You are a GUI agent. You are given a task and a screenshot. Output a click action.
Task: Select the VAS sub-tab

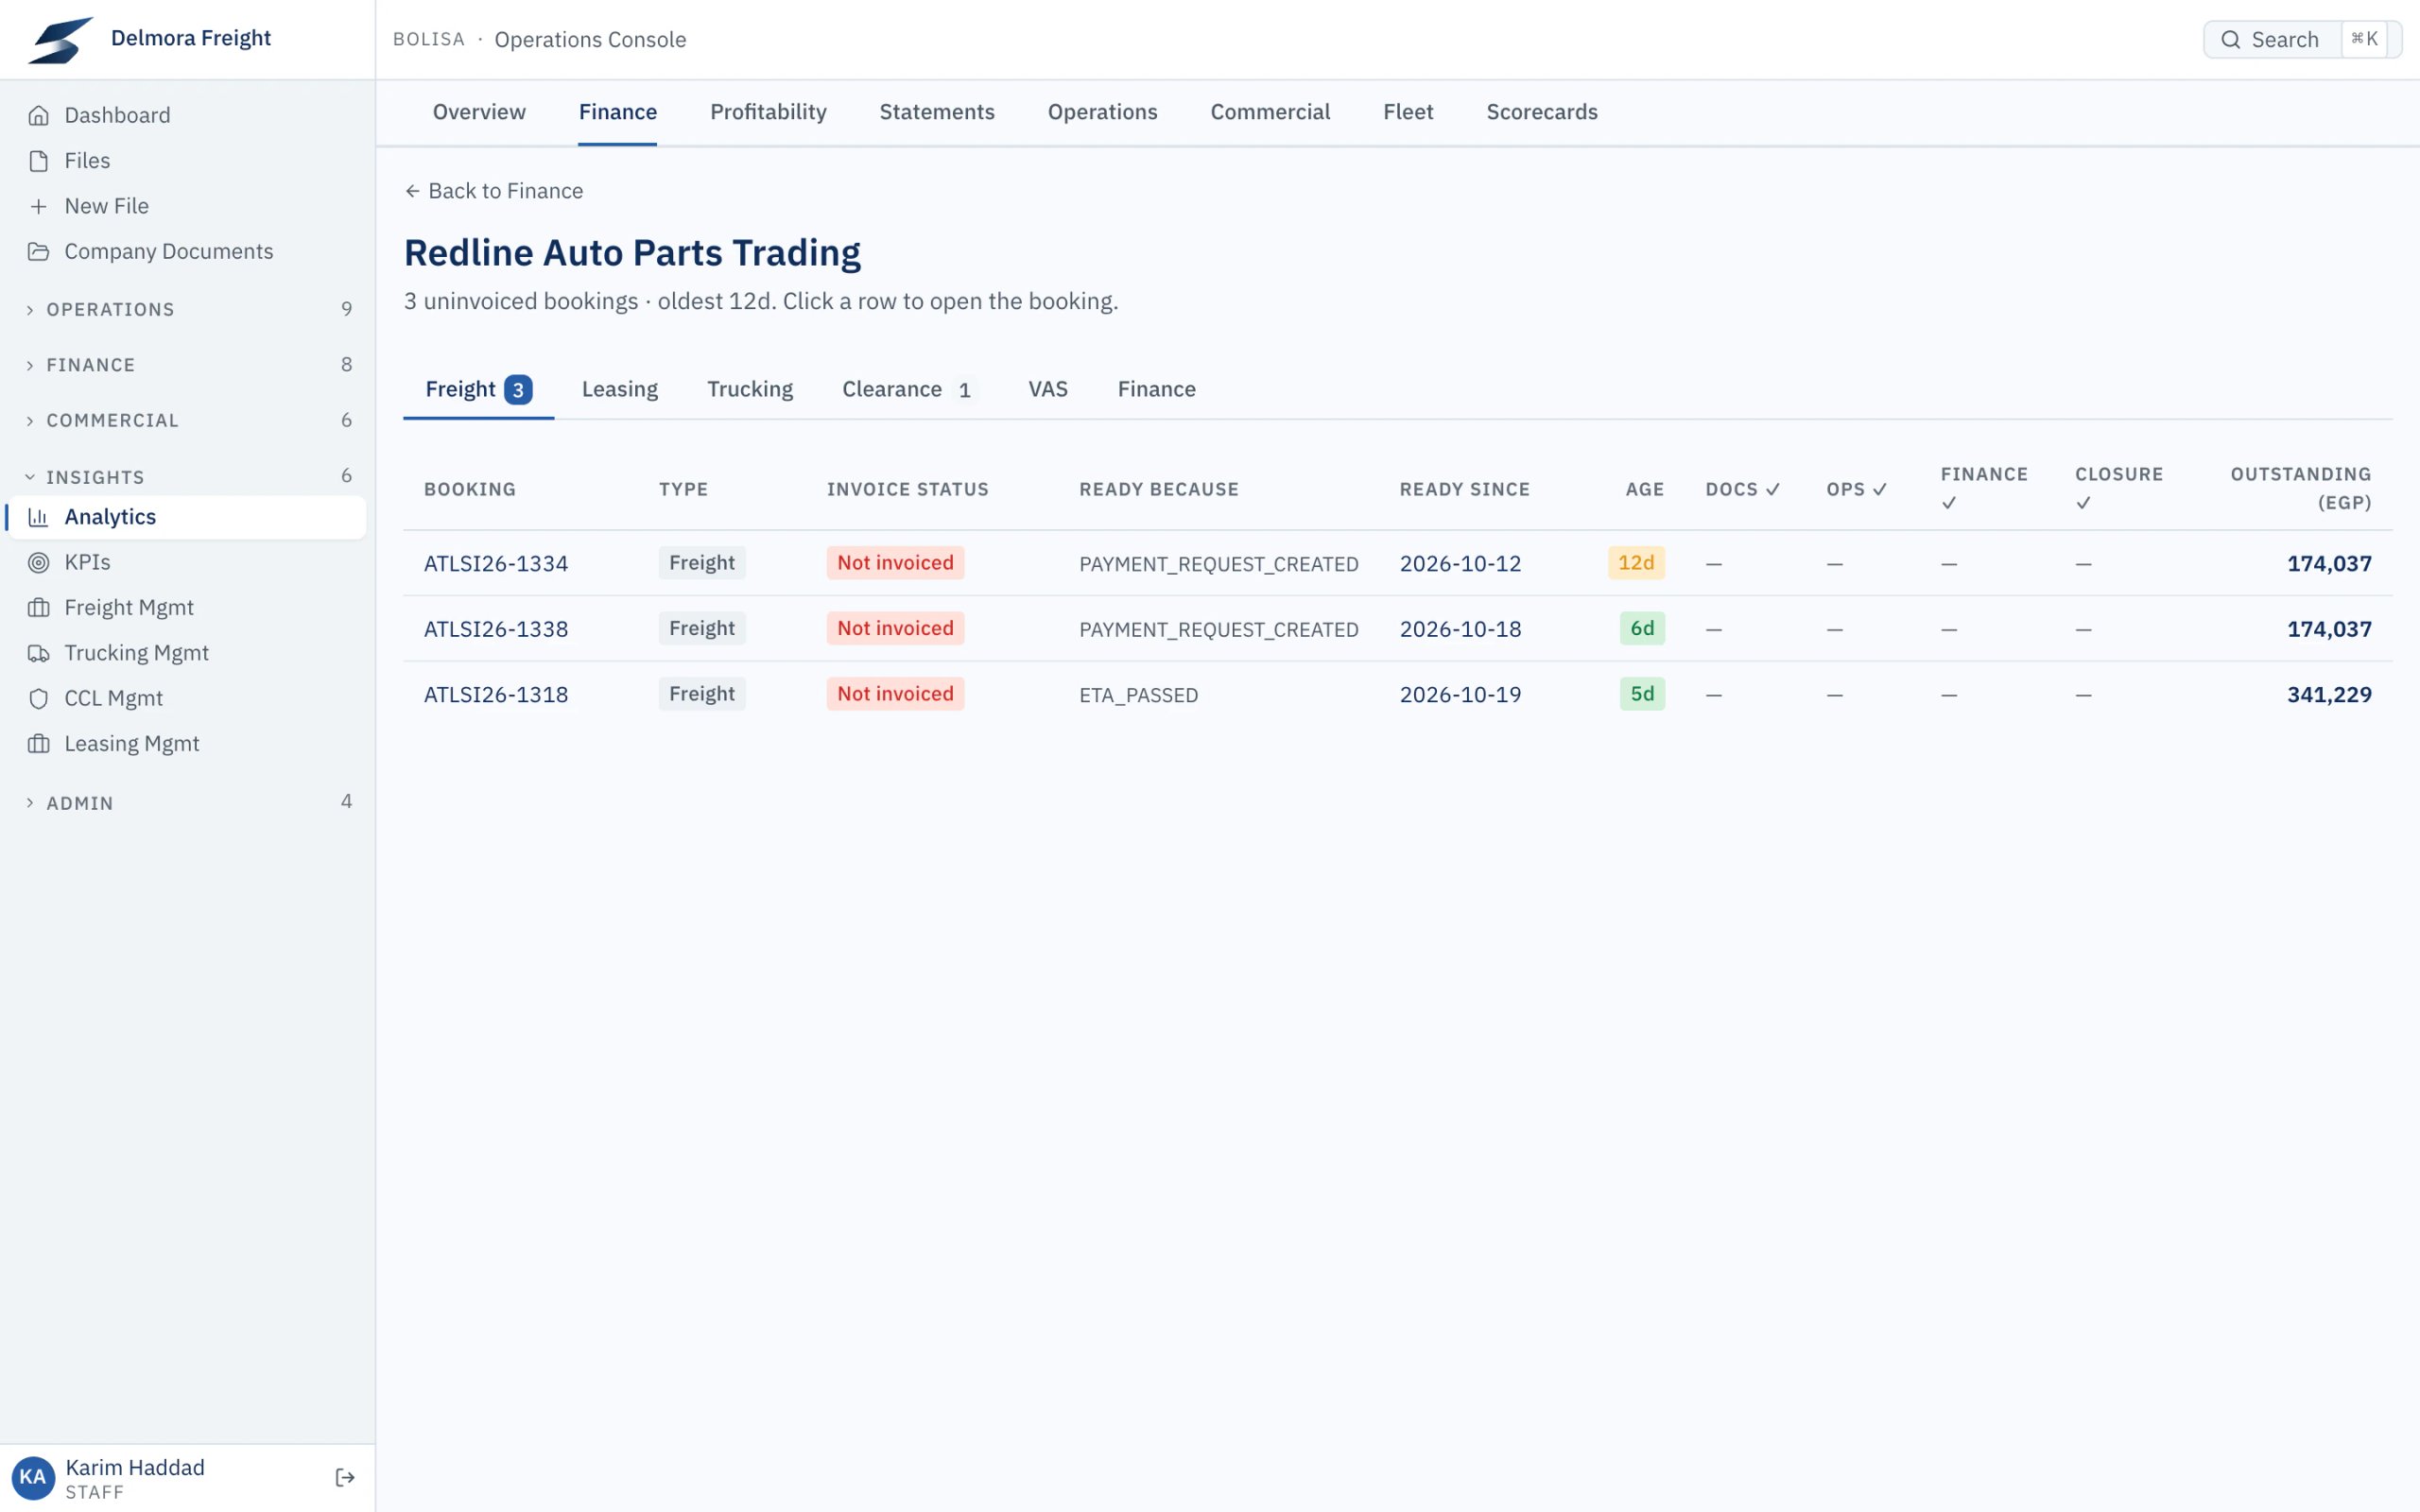1048,389
